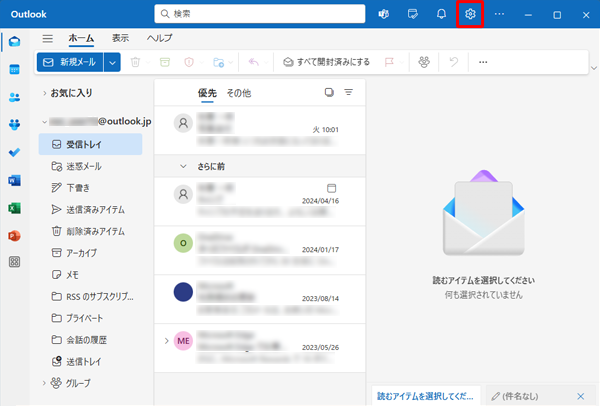Open the message dated 2023/08/14
Image resolution: width=600 pixels, height=406 pixels.
coord(260,299)
